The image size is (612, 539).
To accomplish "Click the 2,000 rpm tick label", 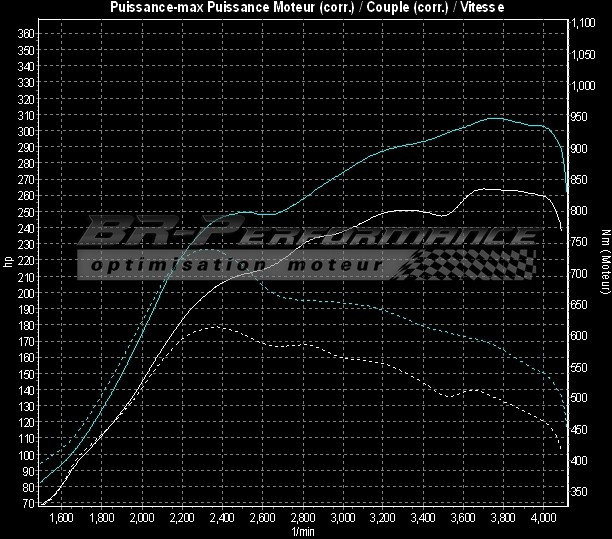I will point(142,518).
